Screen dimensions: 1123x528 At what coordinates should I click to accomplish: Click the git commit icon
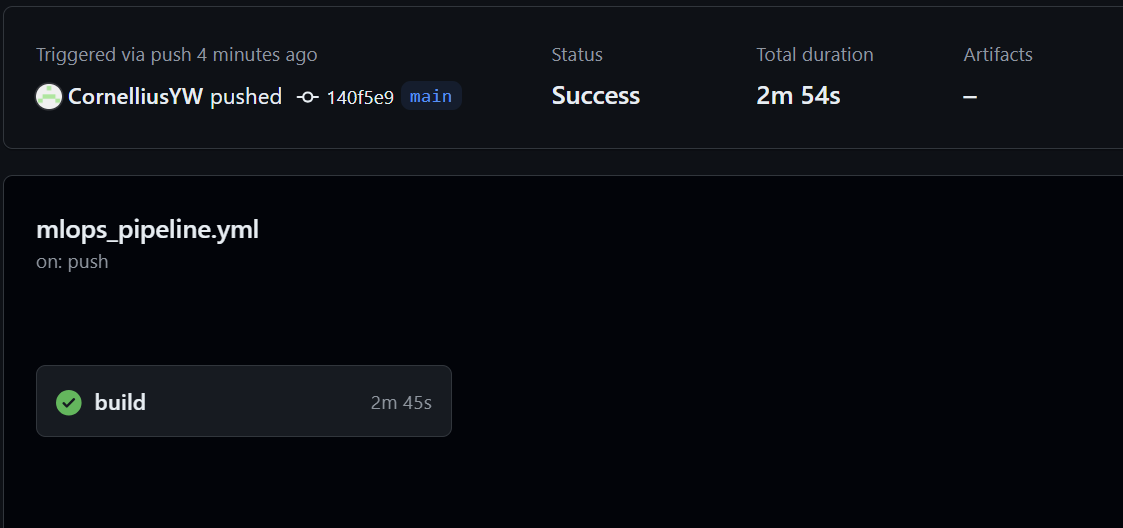[307, 97]
